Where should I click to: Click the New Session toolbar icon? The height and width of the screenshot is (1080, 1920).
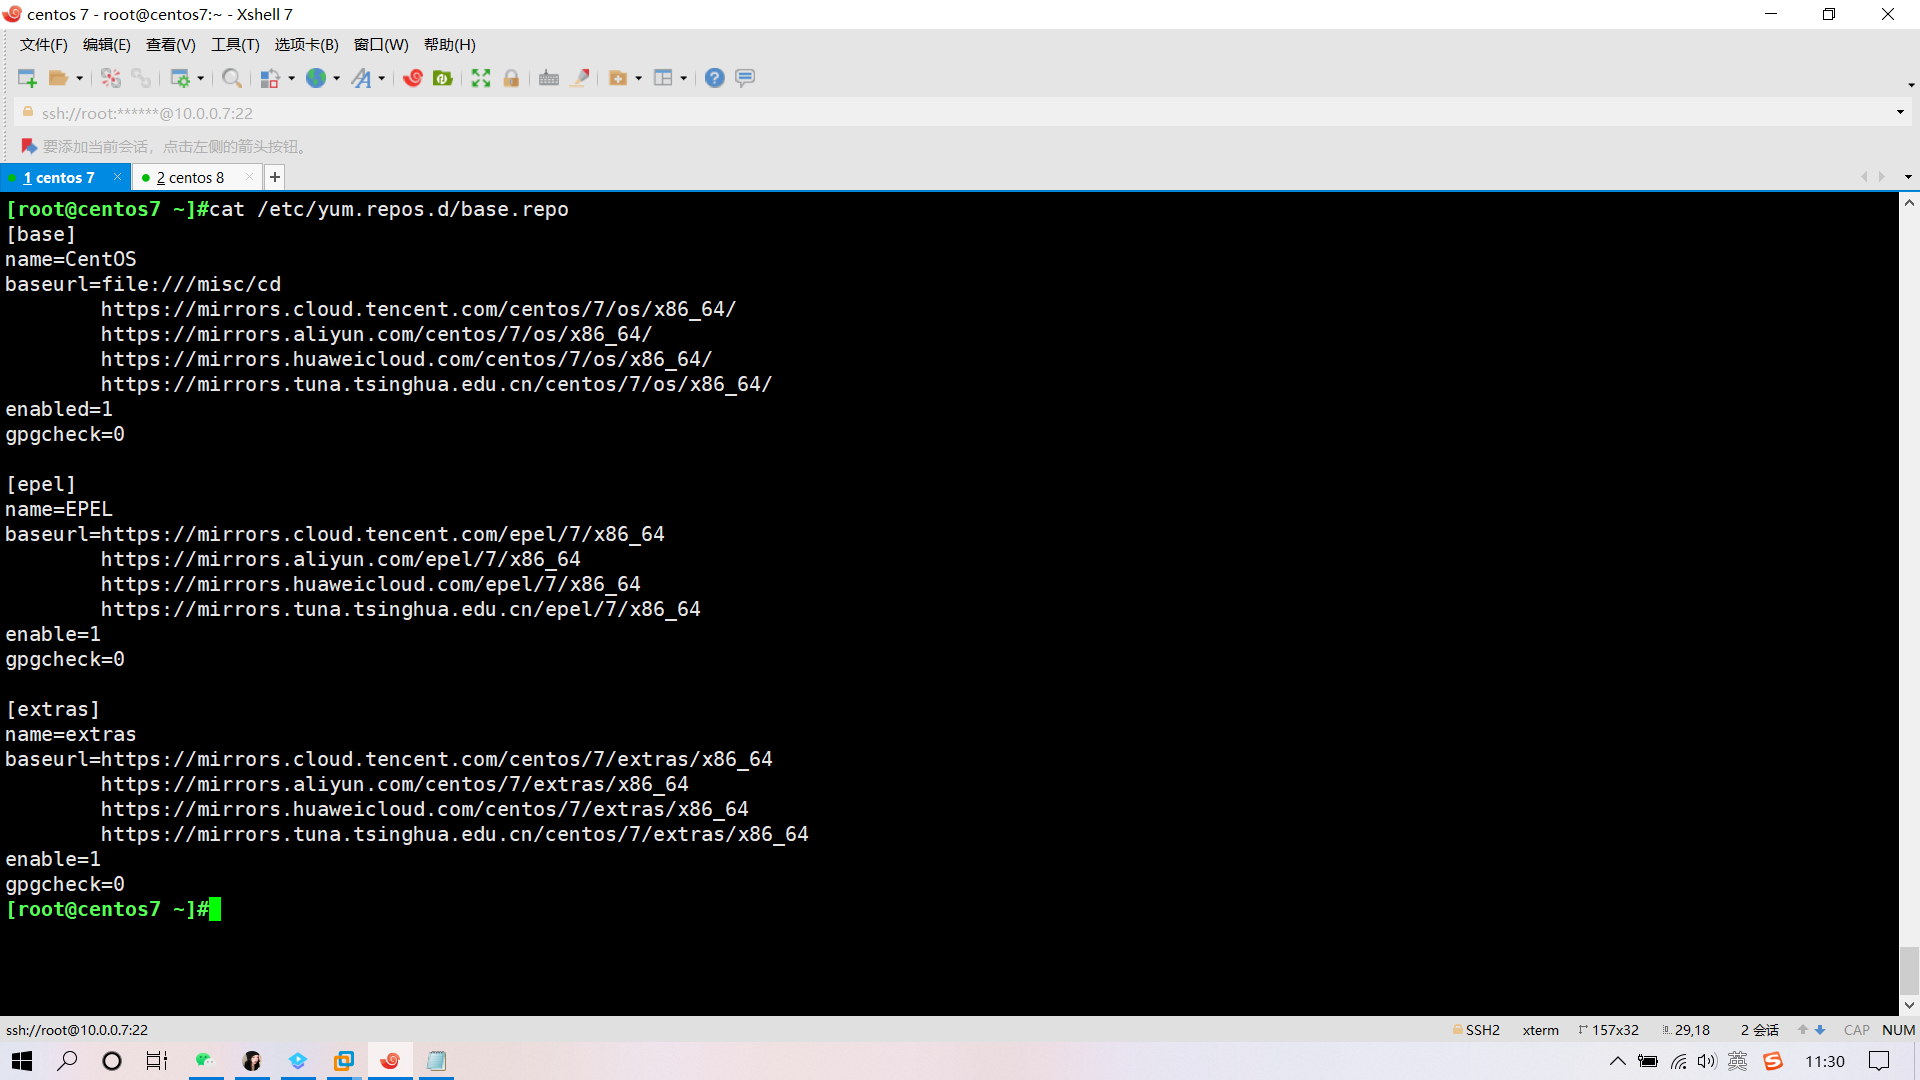coord(27,78)
